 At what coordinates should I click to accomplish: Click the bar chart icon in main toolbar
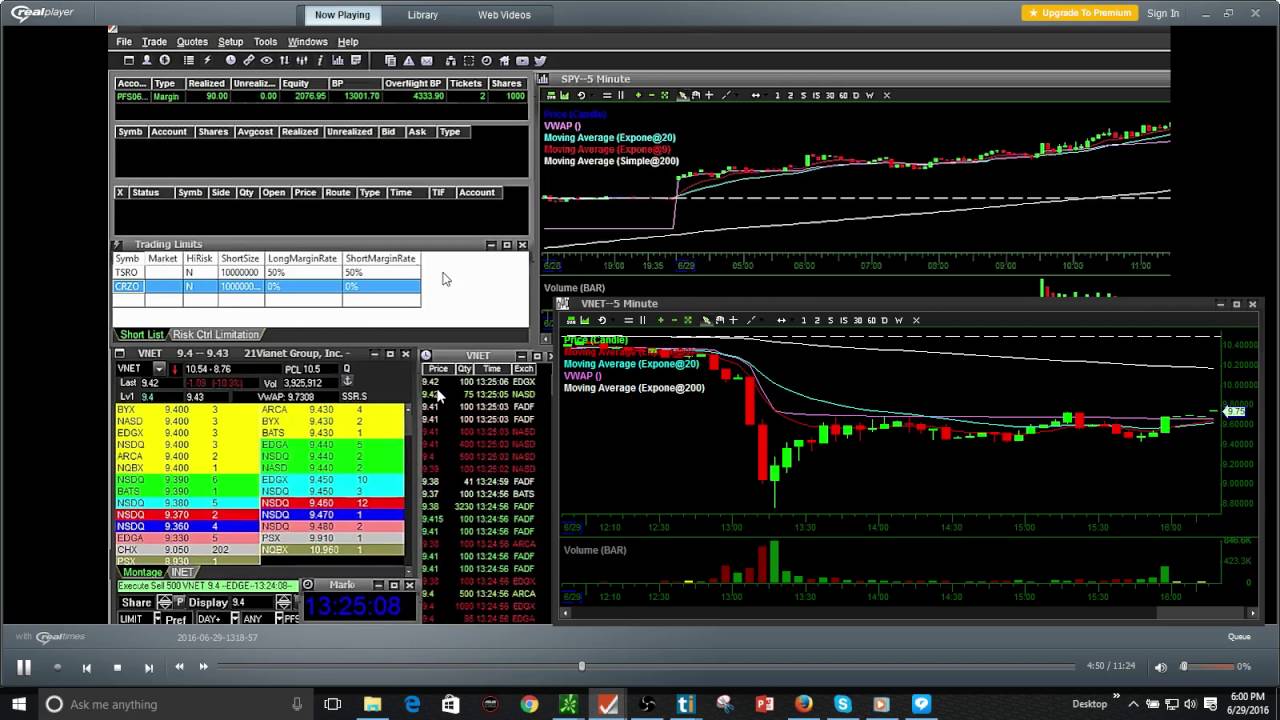click(x=338, y=60)
